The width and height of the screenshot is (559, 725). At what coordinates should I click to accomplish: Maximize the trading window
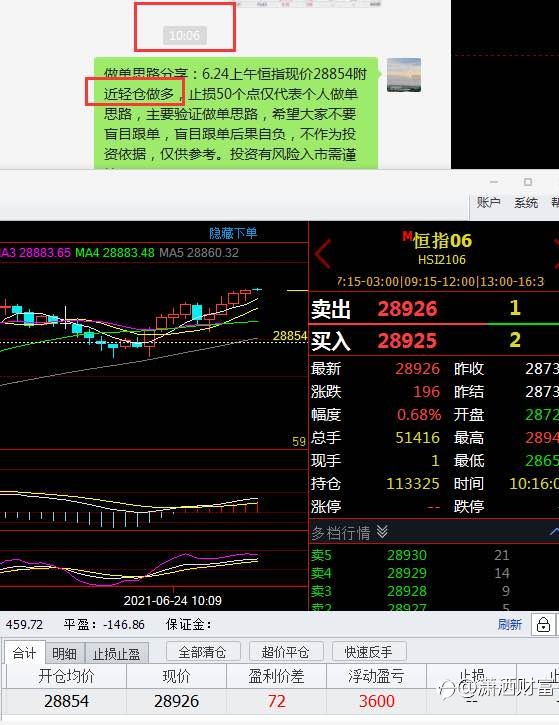coord(528,182)
